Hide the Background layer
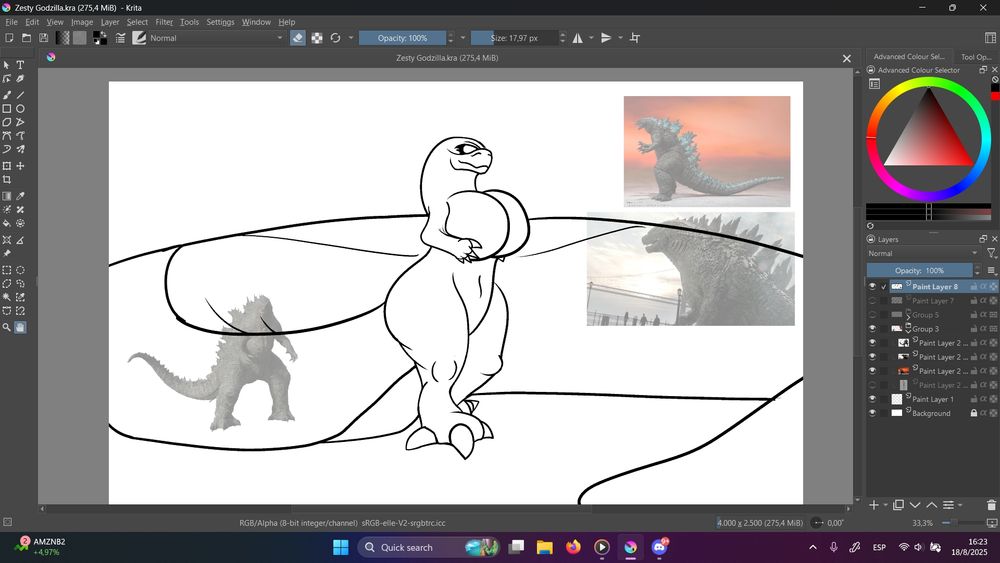The image size is (1000, 563). point(872,413)
